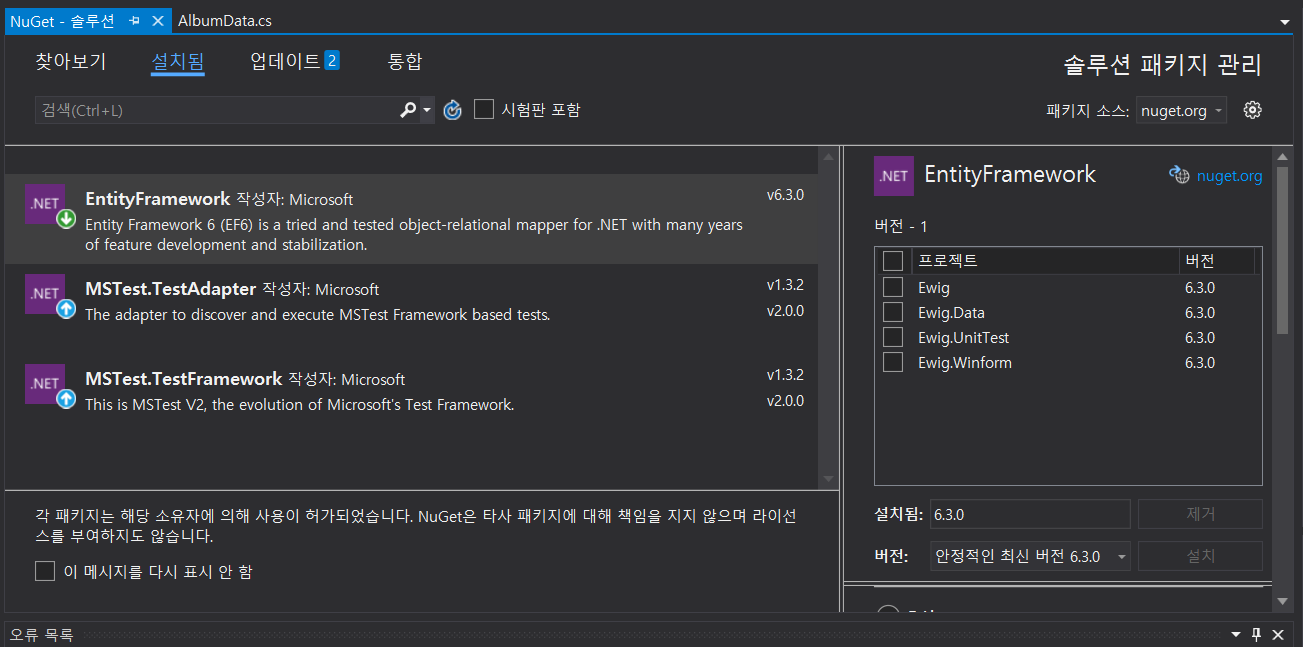The height and width of the screenshot is (647, 1303).
Task: Click the EntityFramework .NET icon in details pane
Action: pos(893,175)
